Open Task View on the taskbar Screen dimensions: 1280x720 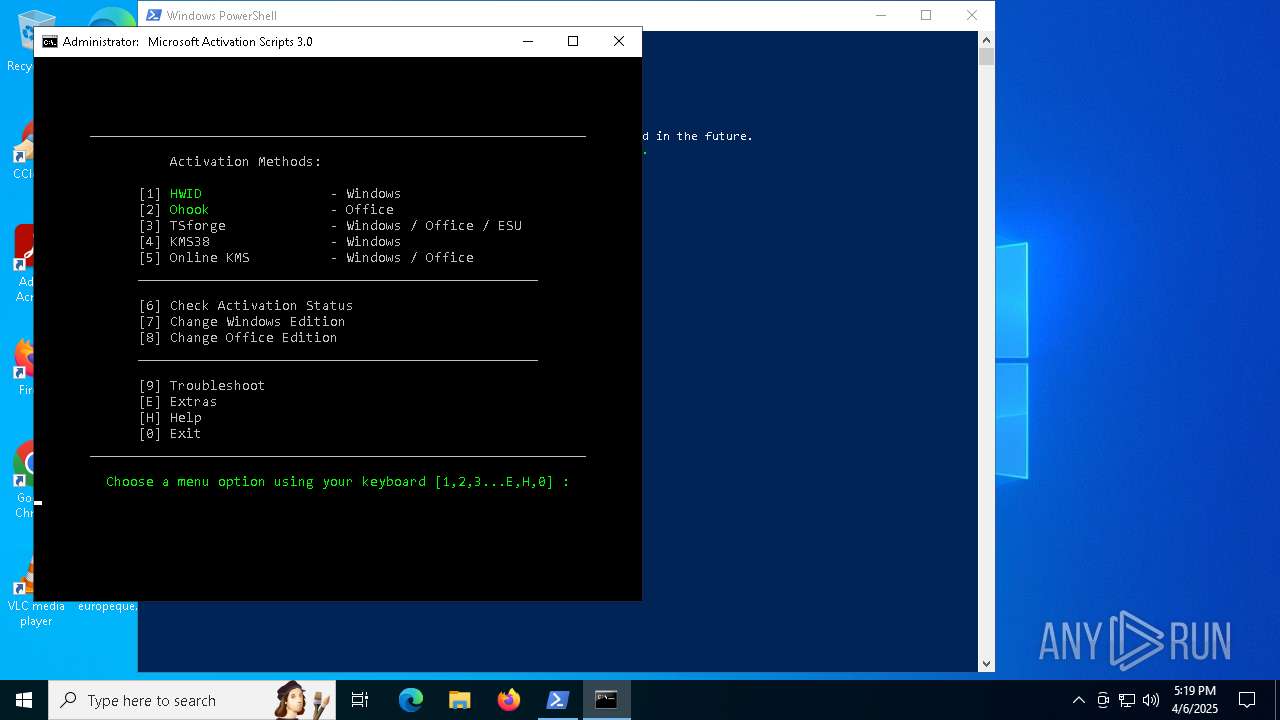(x=360, y=700)
